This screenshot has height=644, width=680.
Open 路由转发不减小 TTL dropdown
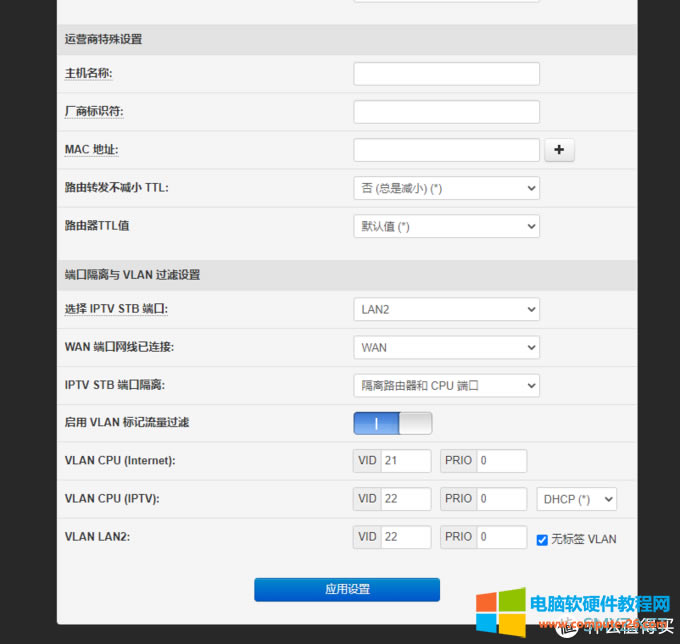446,188
